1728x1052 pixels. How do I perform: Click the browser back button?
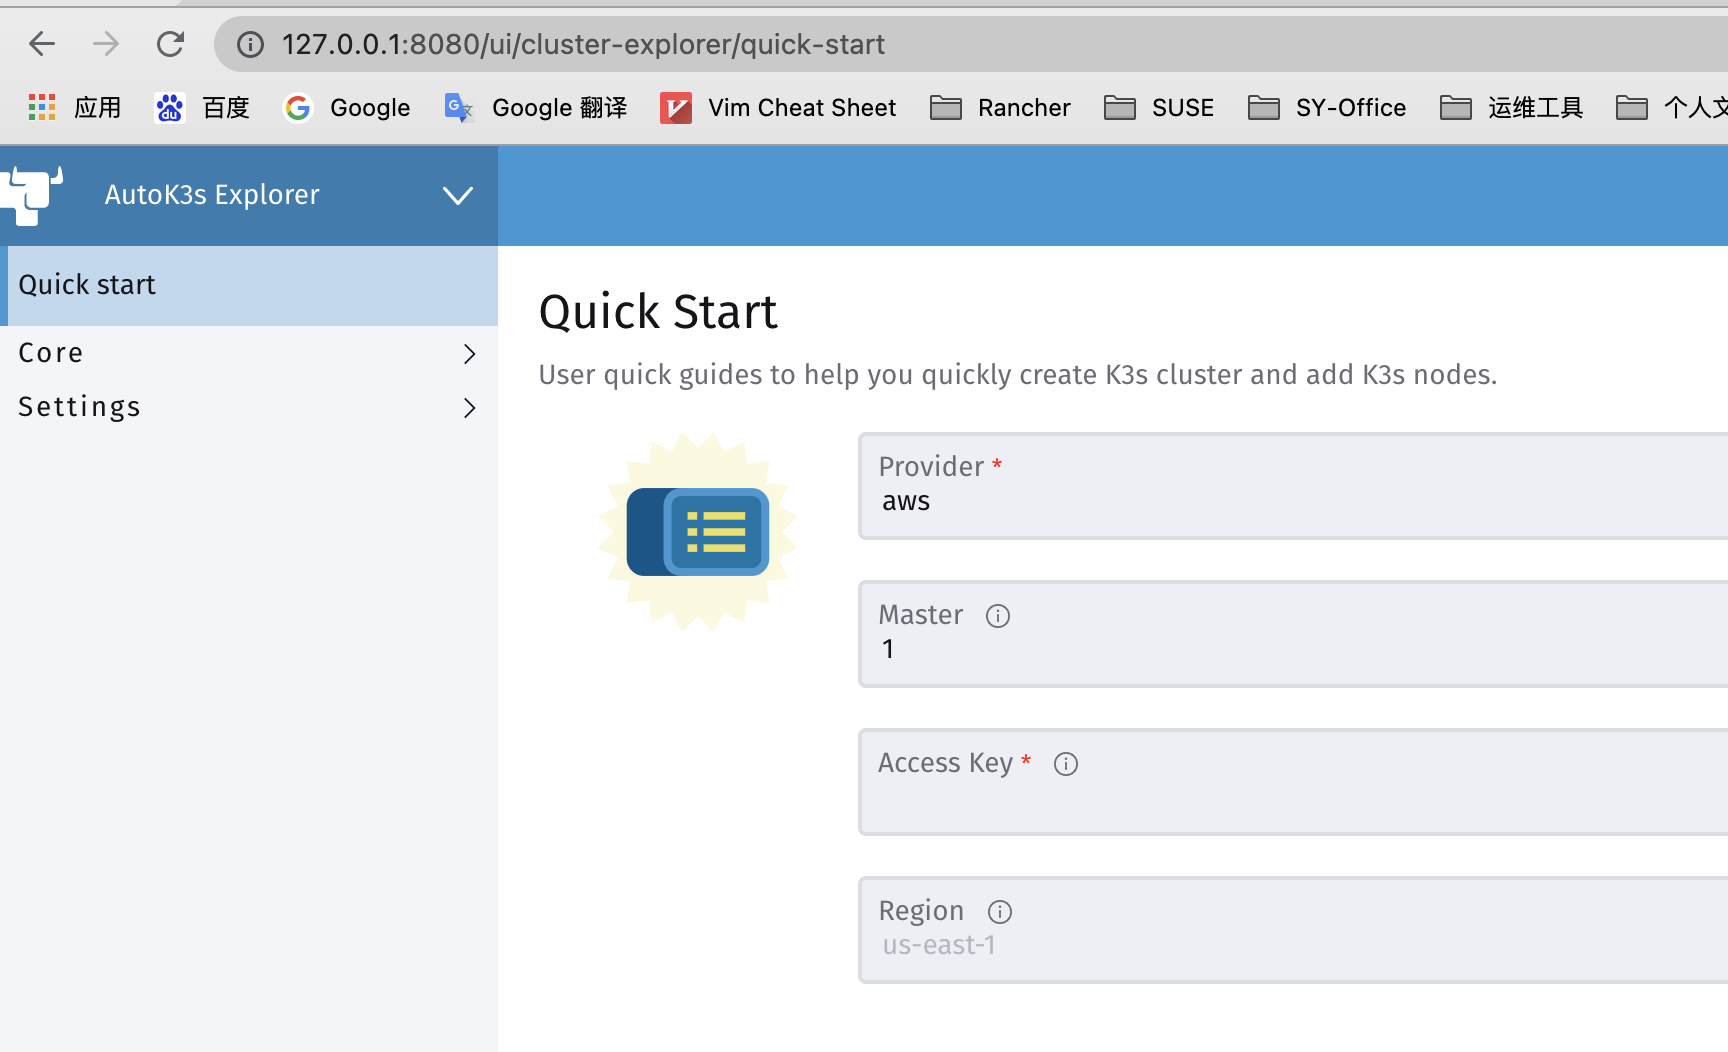[x=41, y=44]
